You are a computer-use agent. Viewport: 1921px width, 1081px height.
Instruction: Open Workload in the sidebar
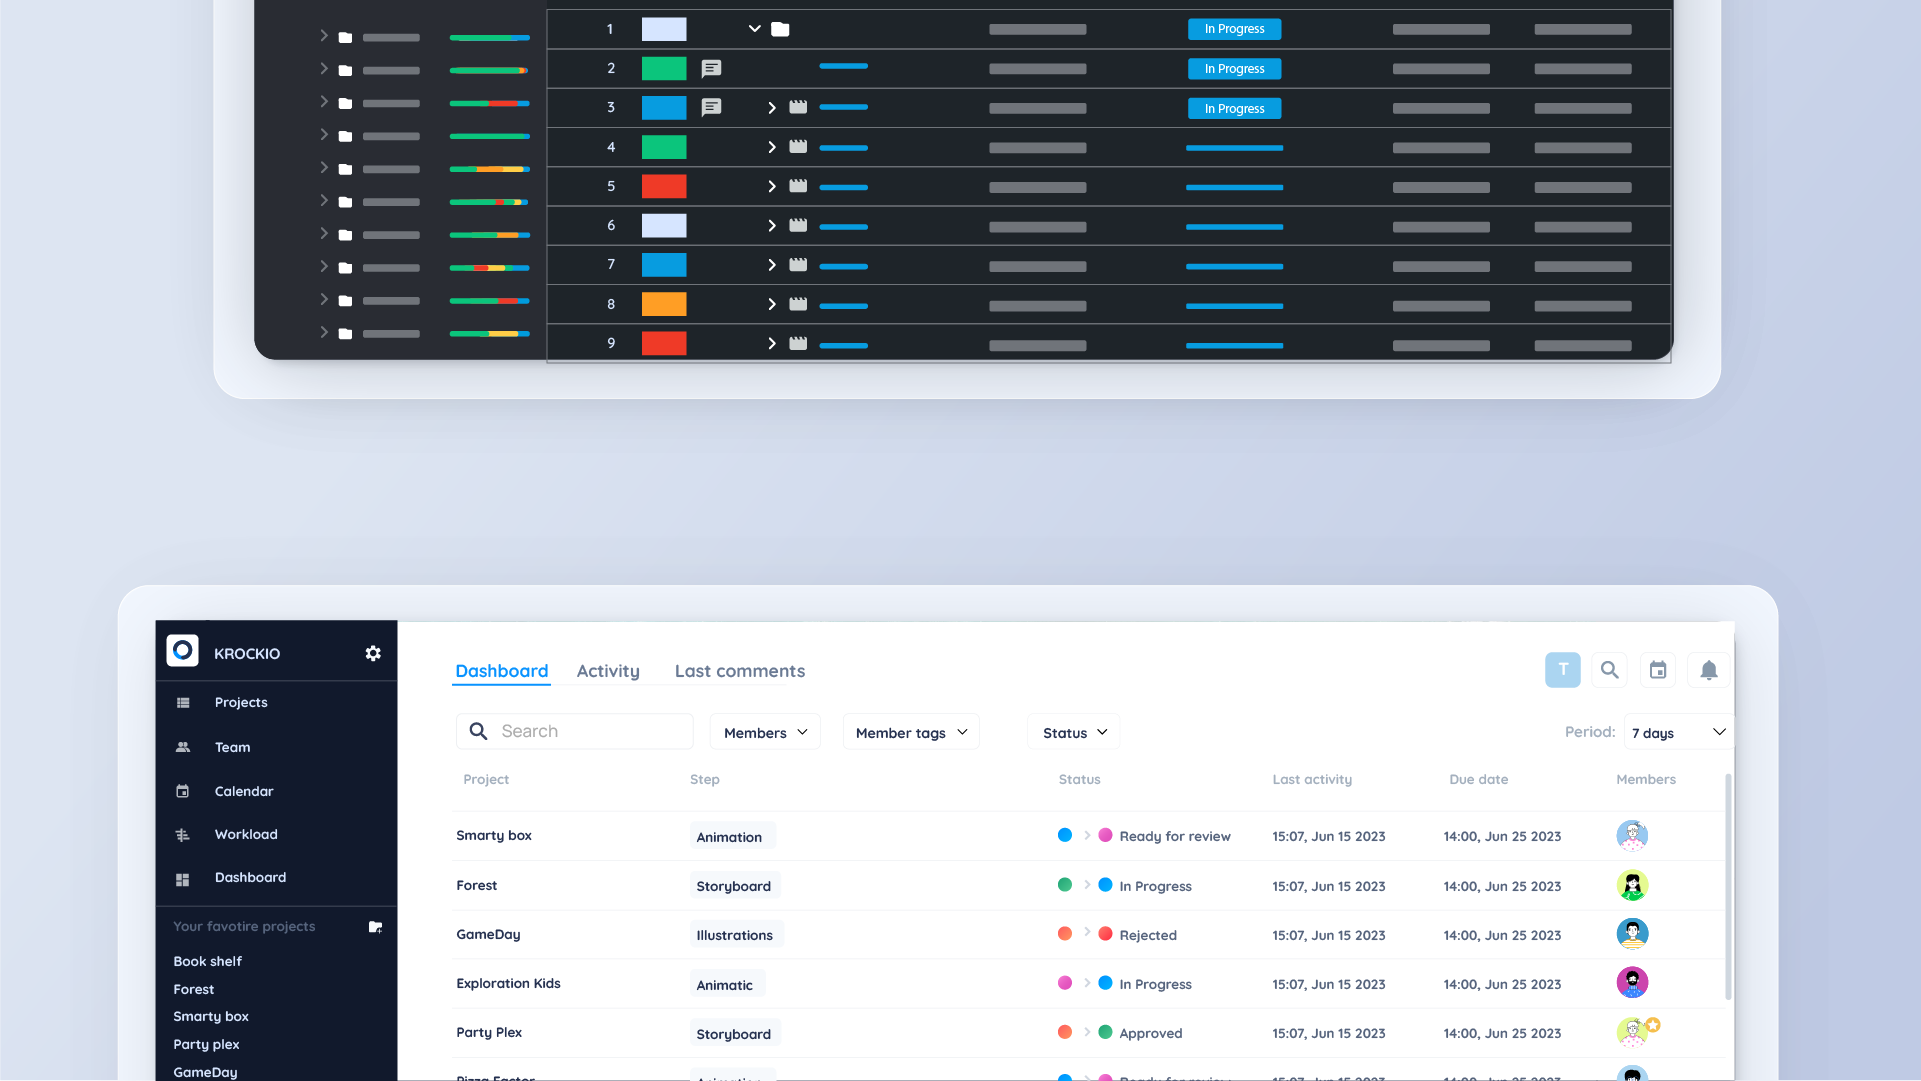click(246, 834)
